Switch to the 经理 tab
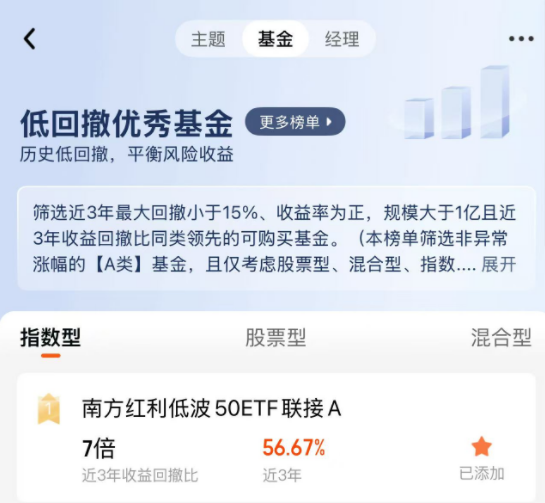The height and width of the screenshot is (503, 545). click(342, 39)
